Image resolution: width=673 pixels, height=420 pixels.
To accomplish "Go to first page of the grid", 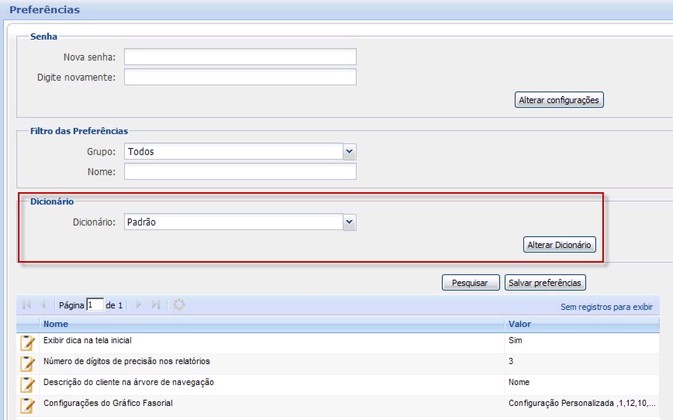I will [27, 305].
